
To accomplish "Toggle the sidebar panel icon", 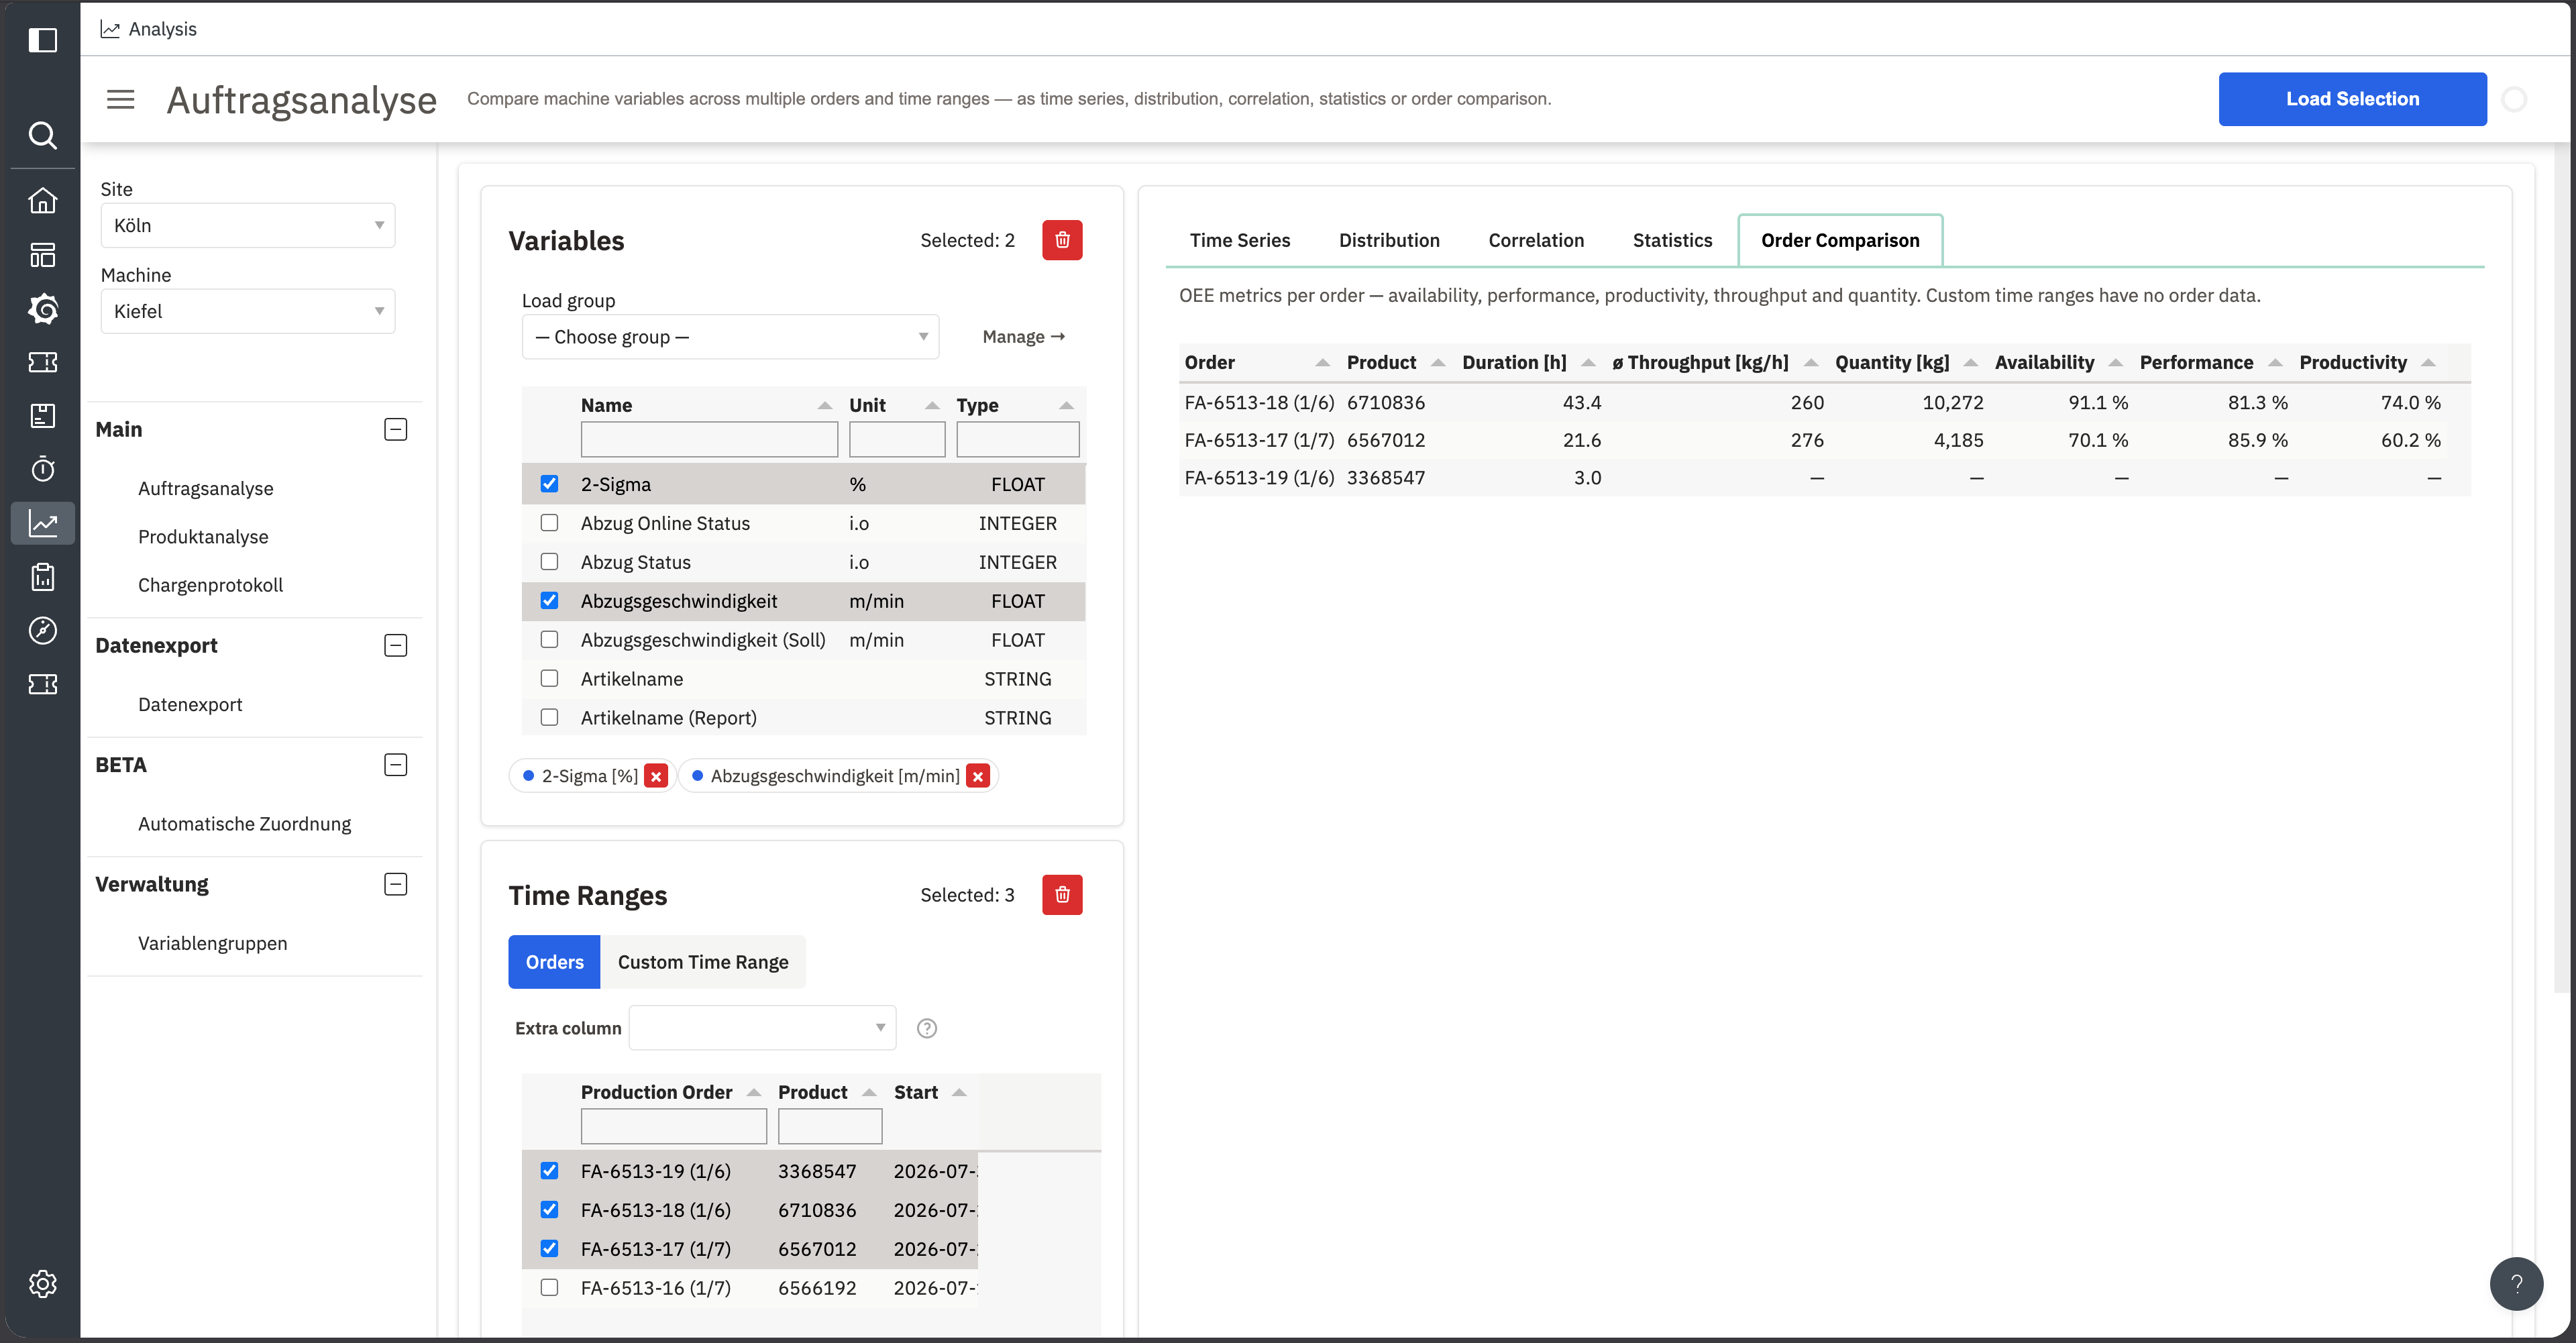I will (42, 40).
